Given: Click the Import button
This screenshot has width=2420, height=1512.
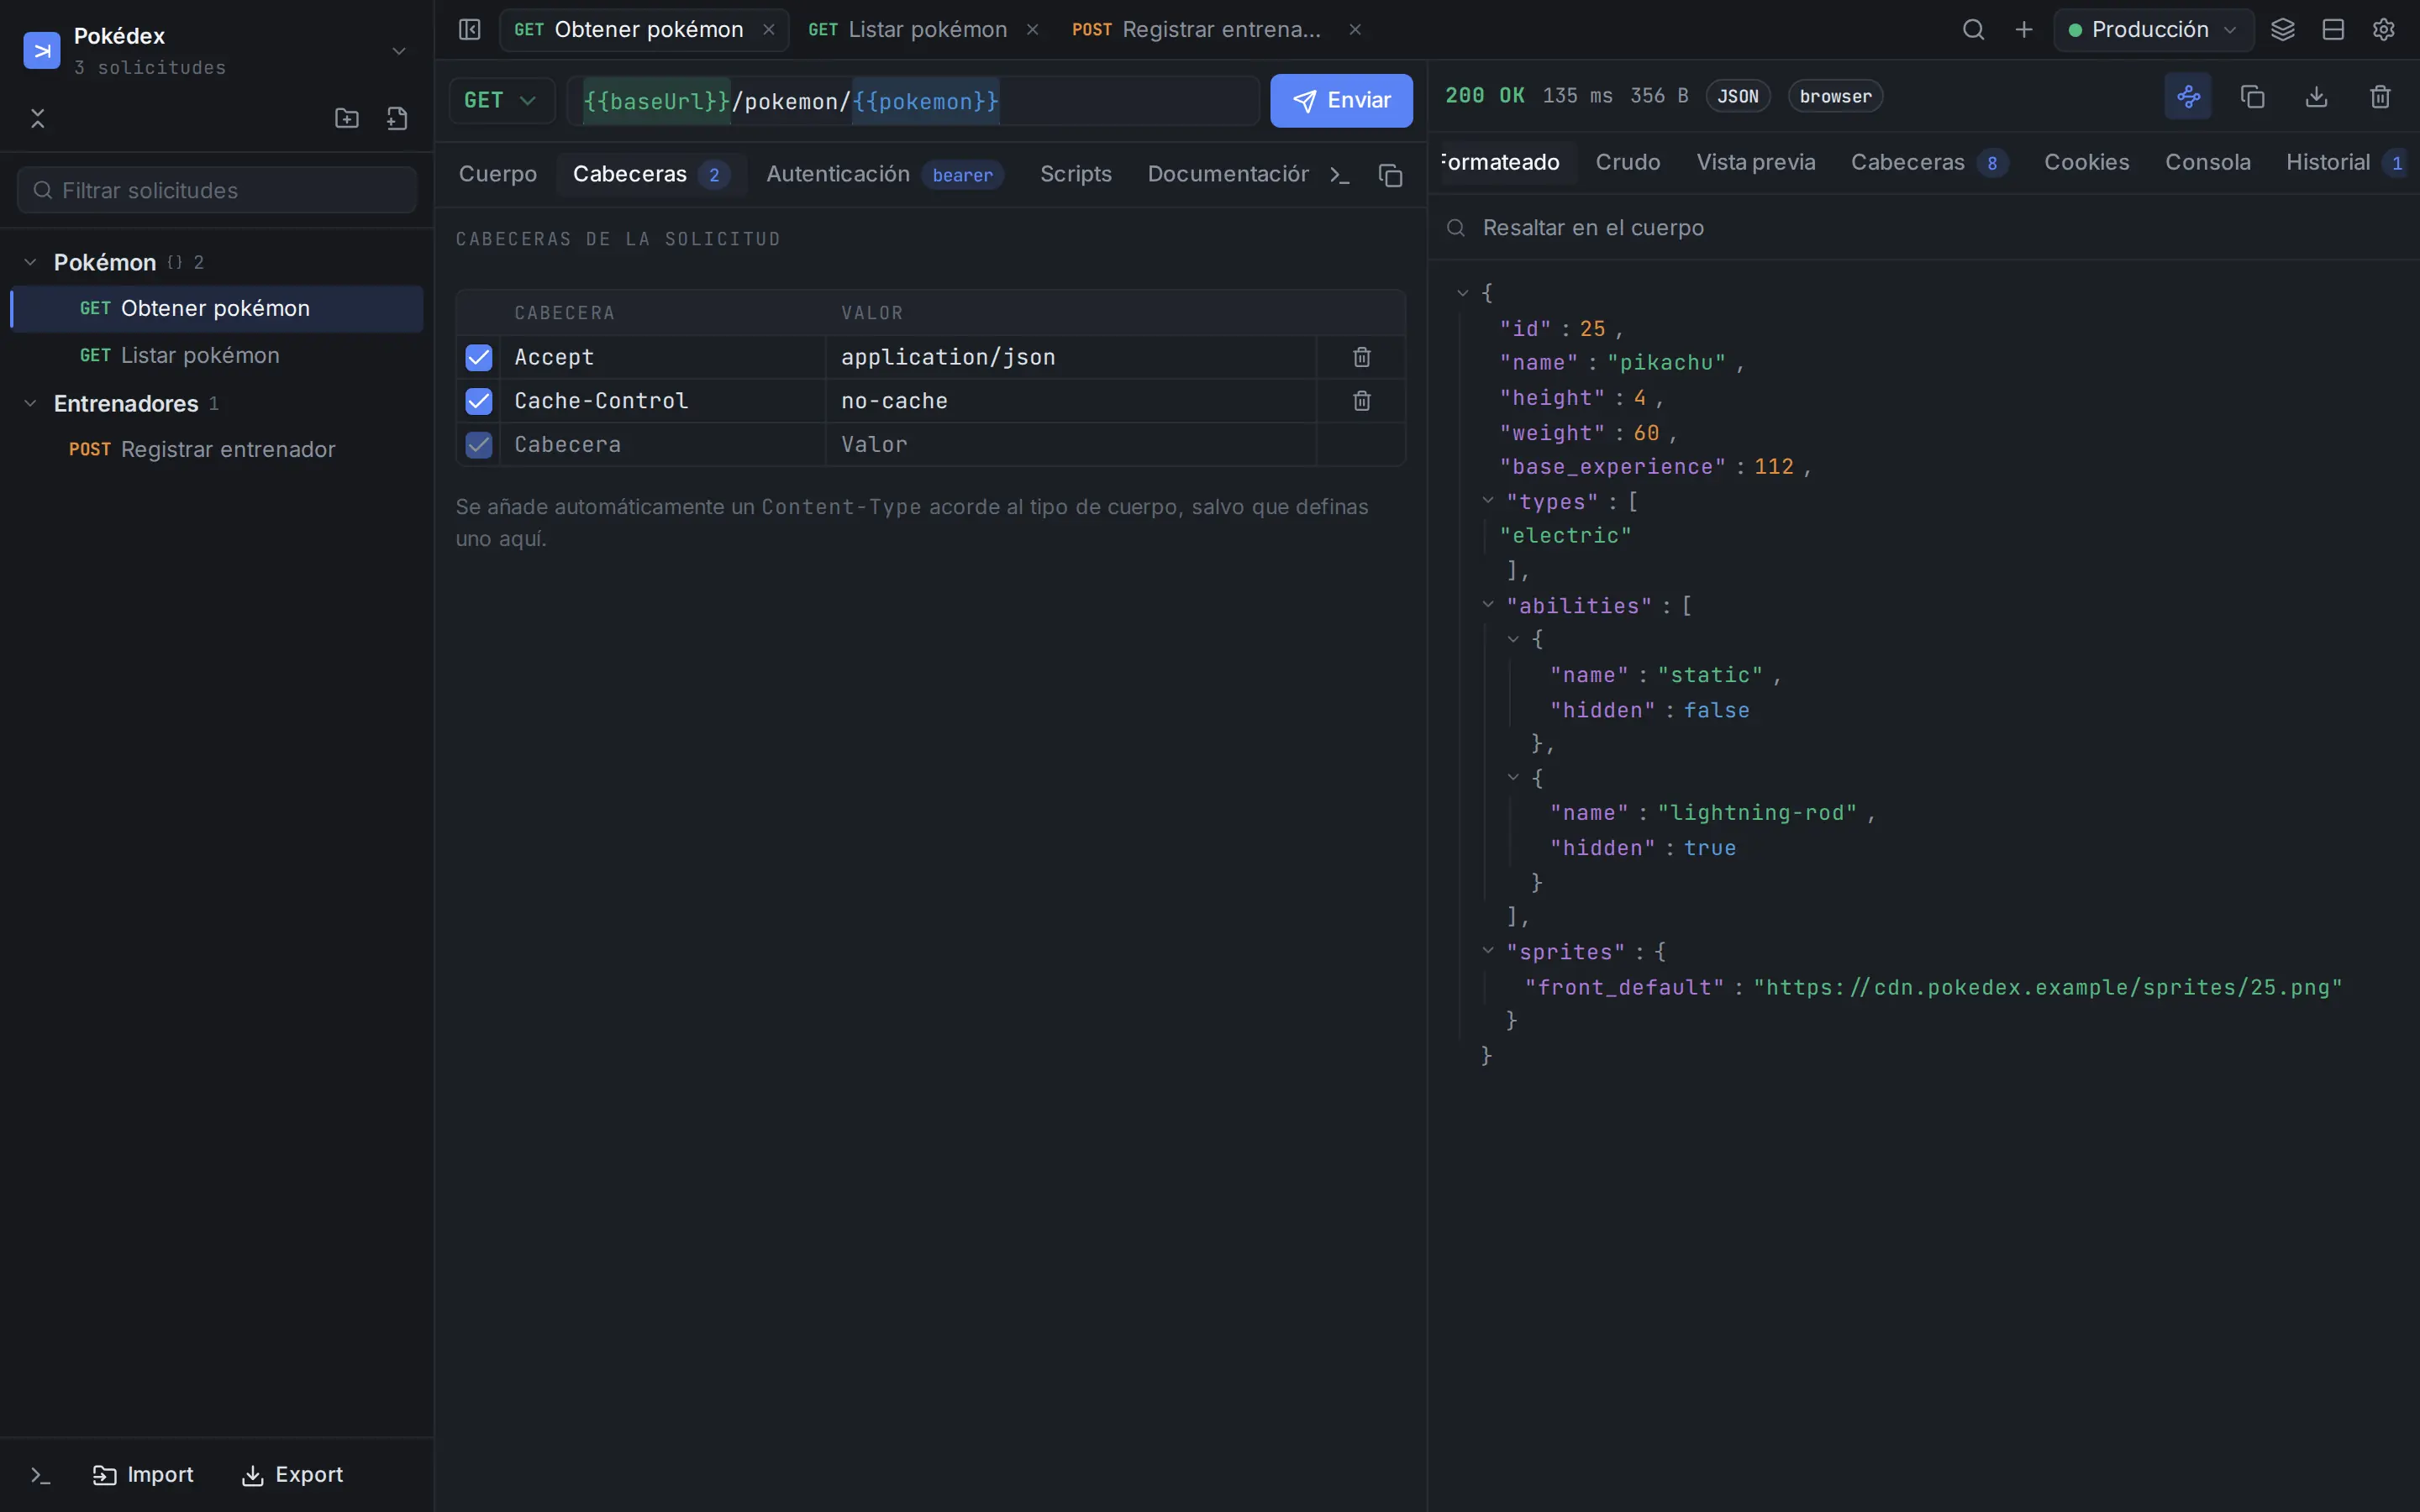Looking at the screenshot, I should (x=143, y=1475).
